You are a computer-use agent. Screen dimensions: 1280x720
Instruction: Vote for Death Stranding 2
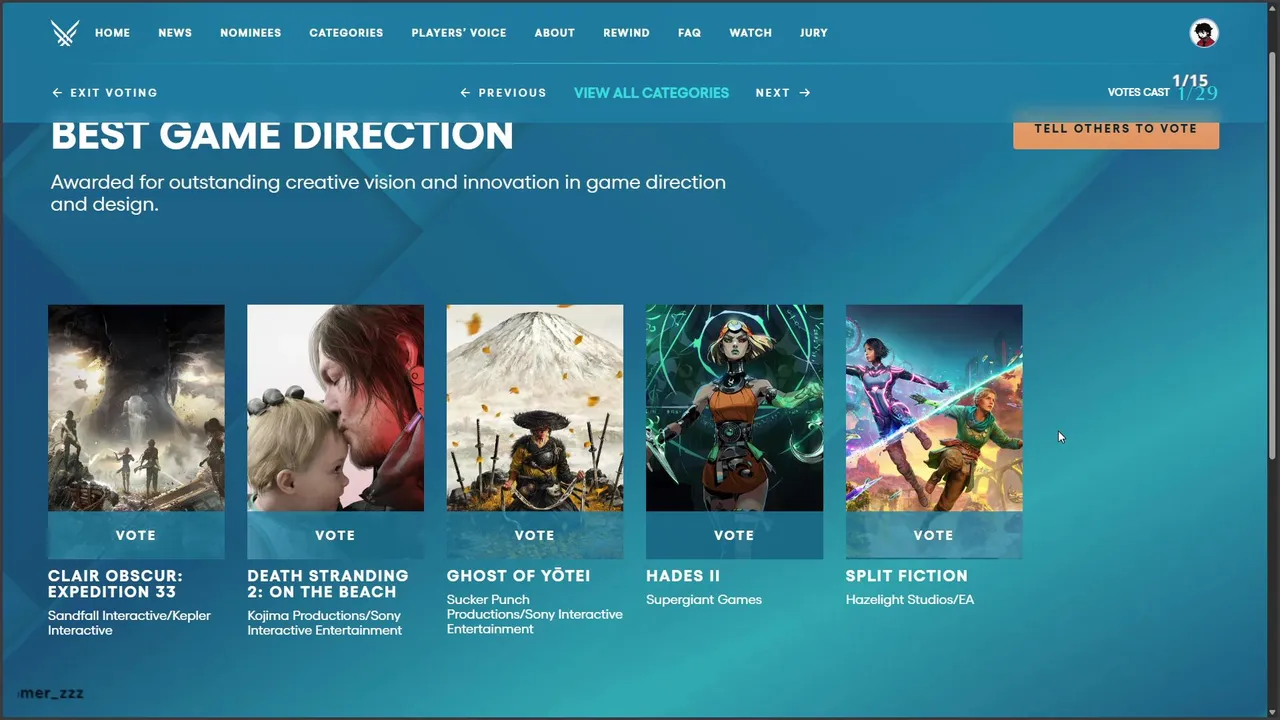pyautogui.click(x=335, y=535)
